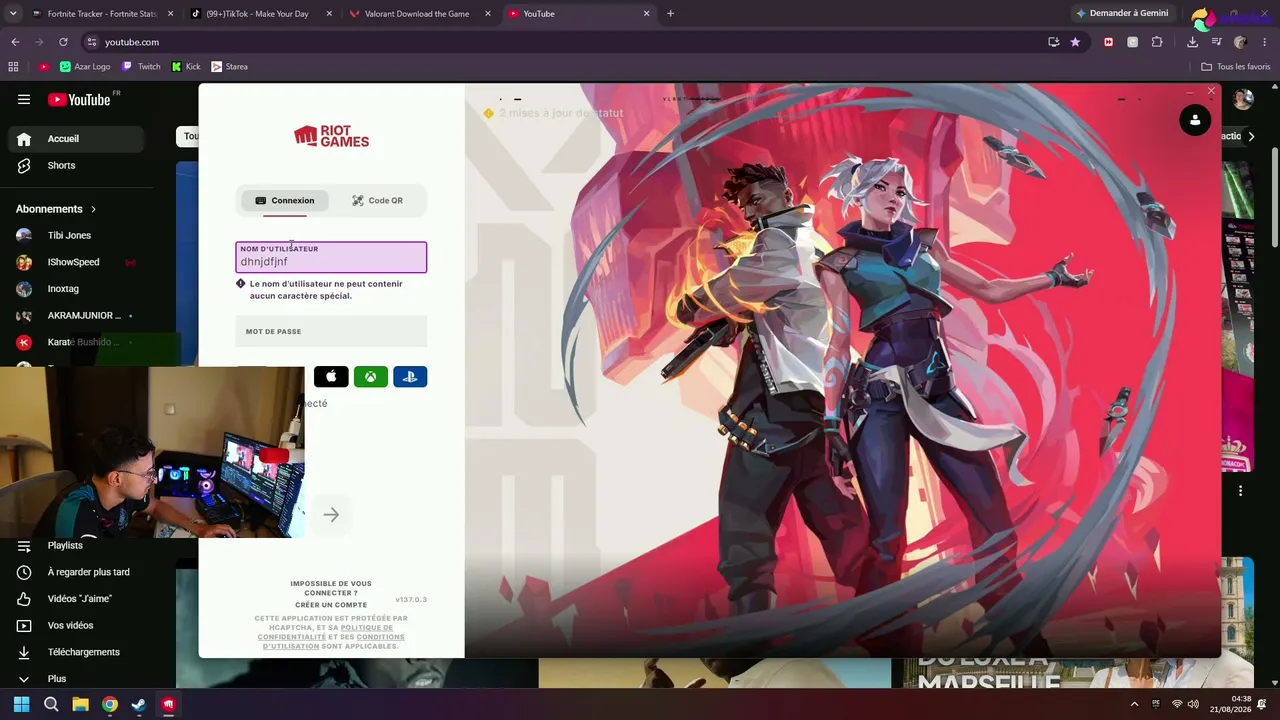Open YouTube Accueil in the sidebar
The height and width of the screenshot is (720, 1280).
tap(76, 139)
